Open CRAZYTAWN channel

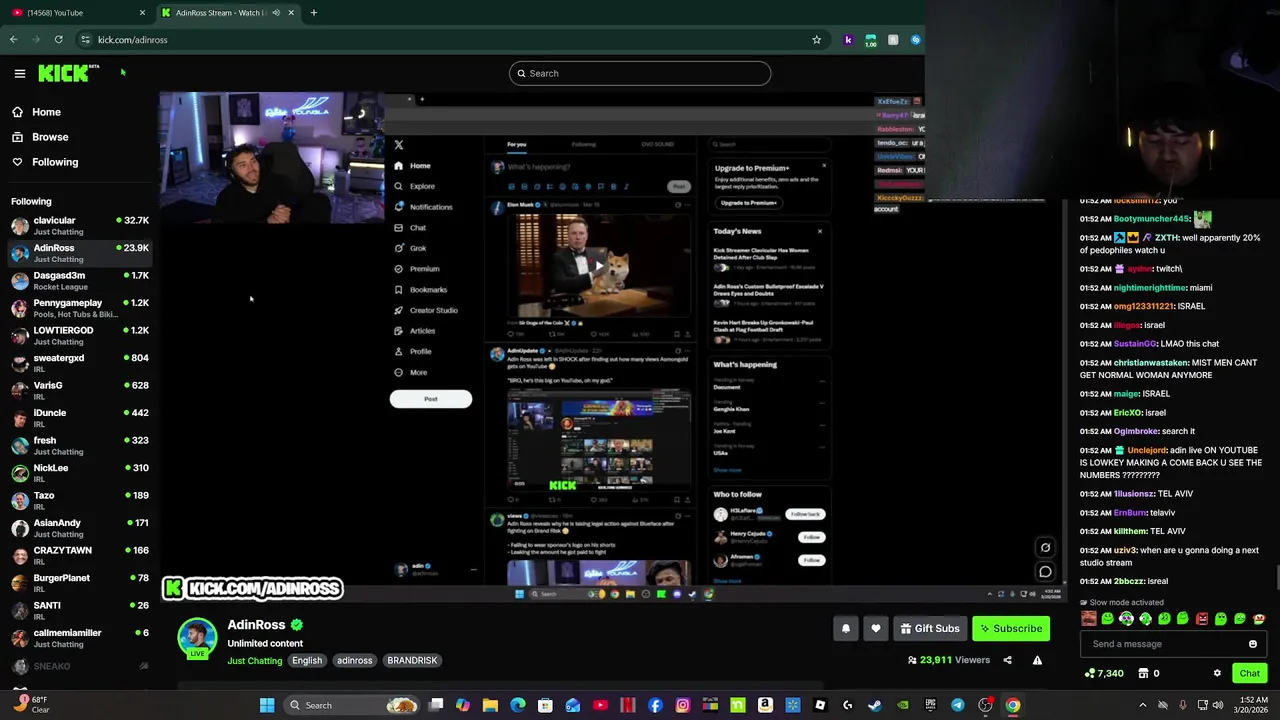pyautogui.click(x=80, y=556)
